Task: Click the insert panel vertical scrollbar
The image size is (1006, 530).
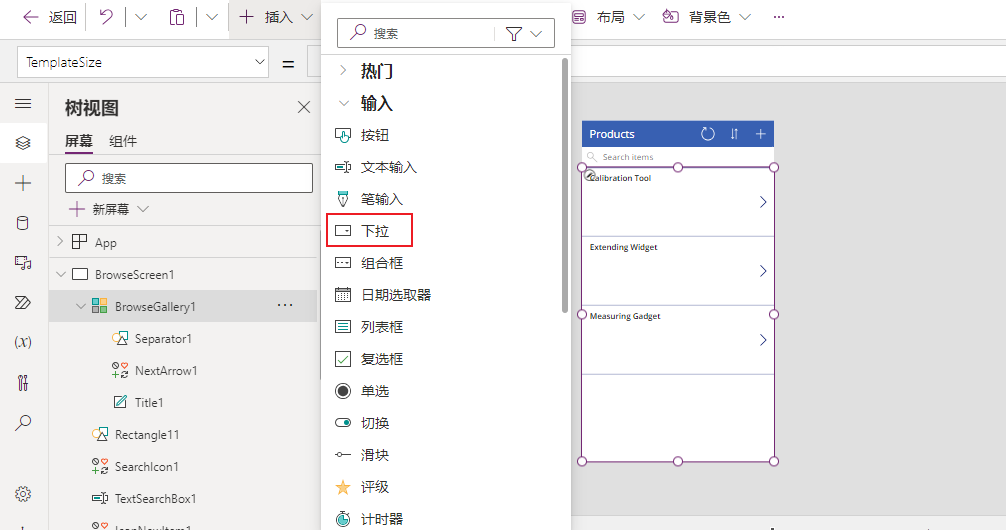Action: [565, 185]
